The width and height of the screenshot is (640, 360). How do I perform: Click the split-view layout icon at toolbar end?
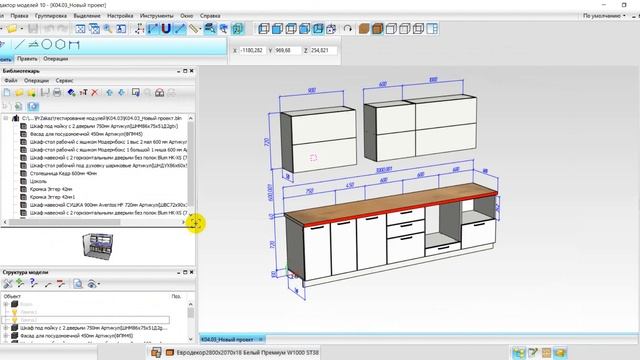(x=432, y=29)
